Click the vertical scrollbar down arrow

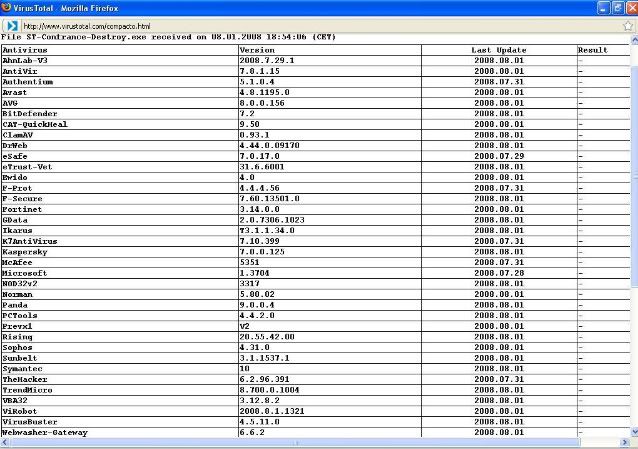[634, 432]
